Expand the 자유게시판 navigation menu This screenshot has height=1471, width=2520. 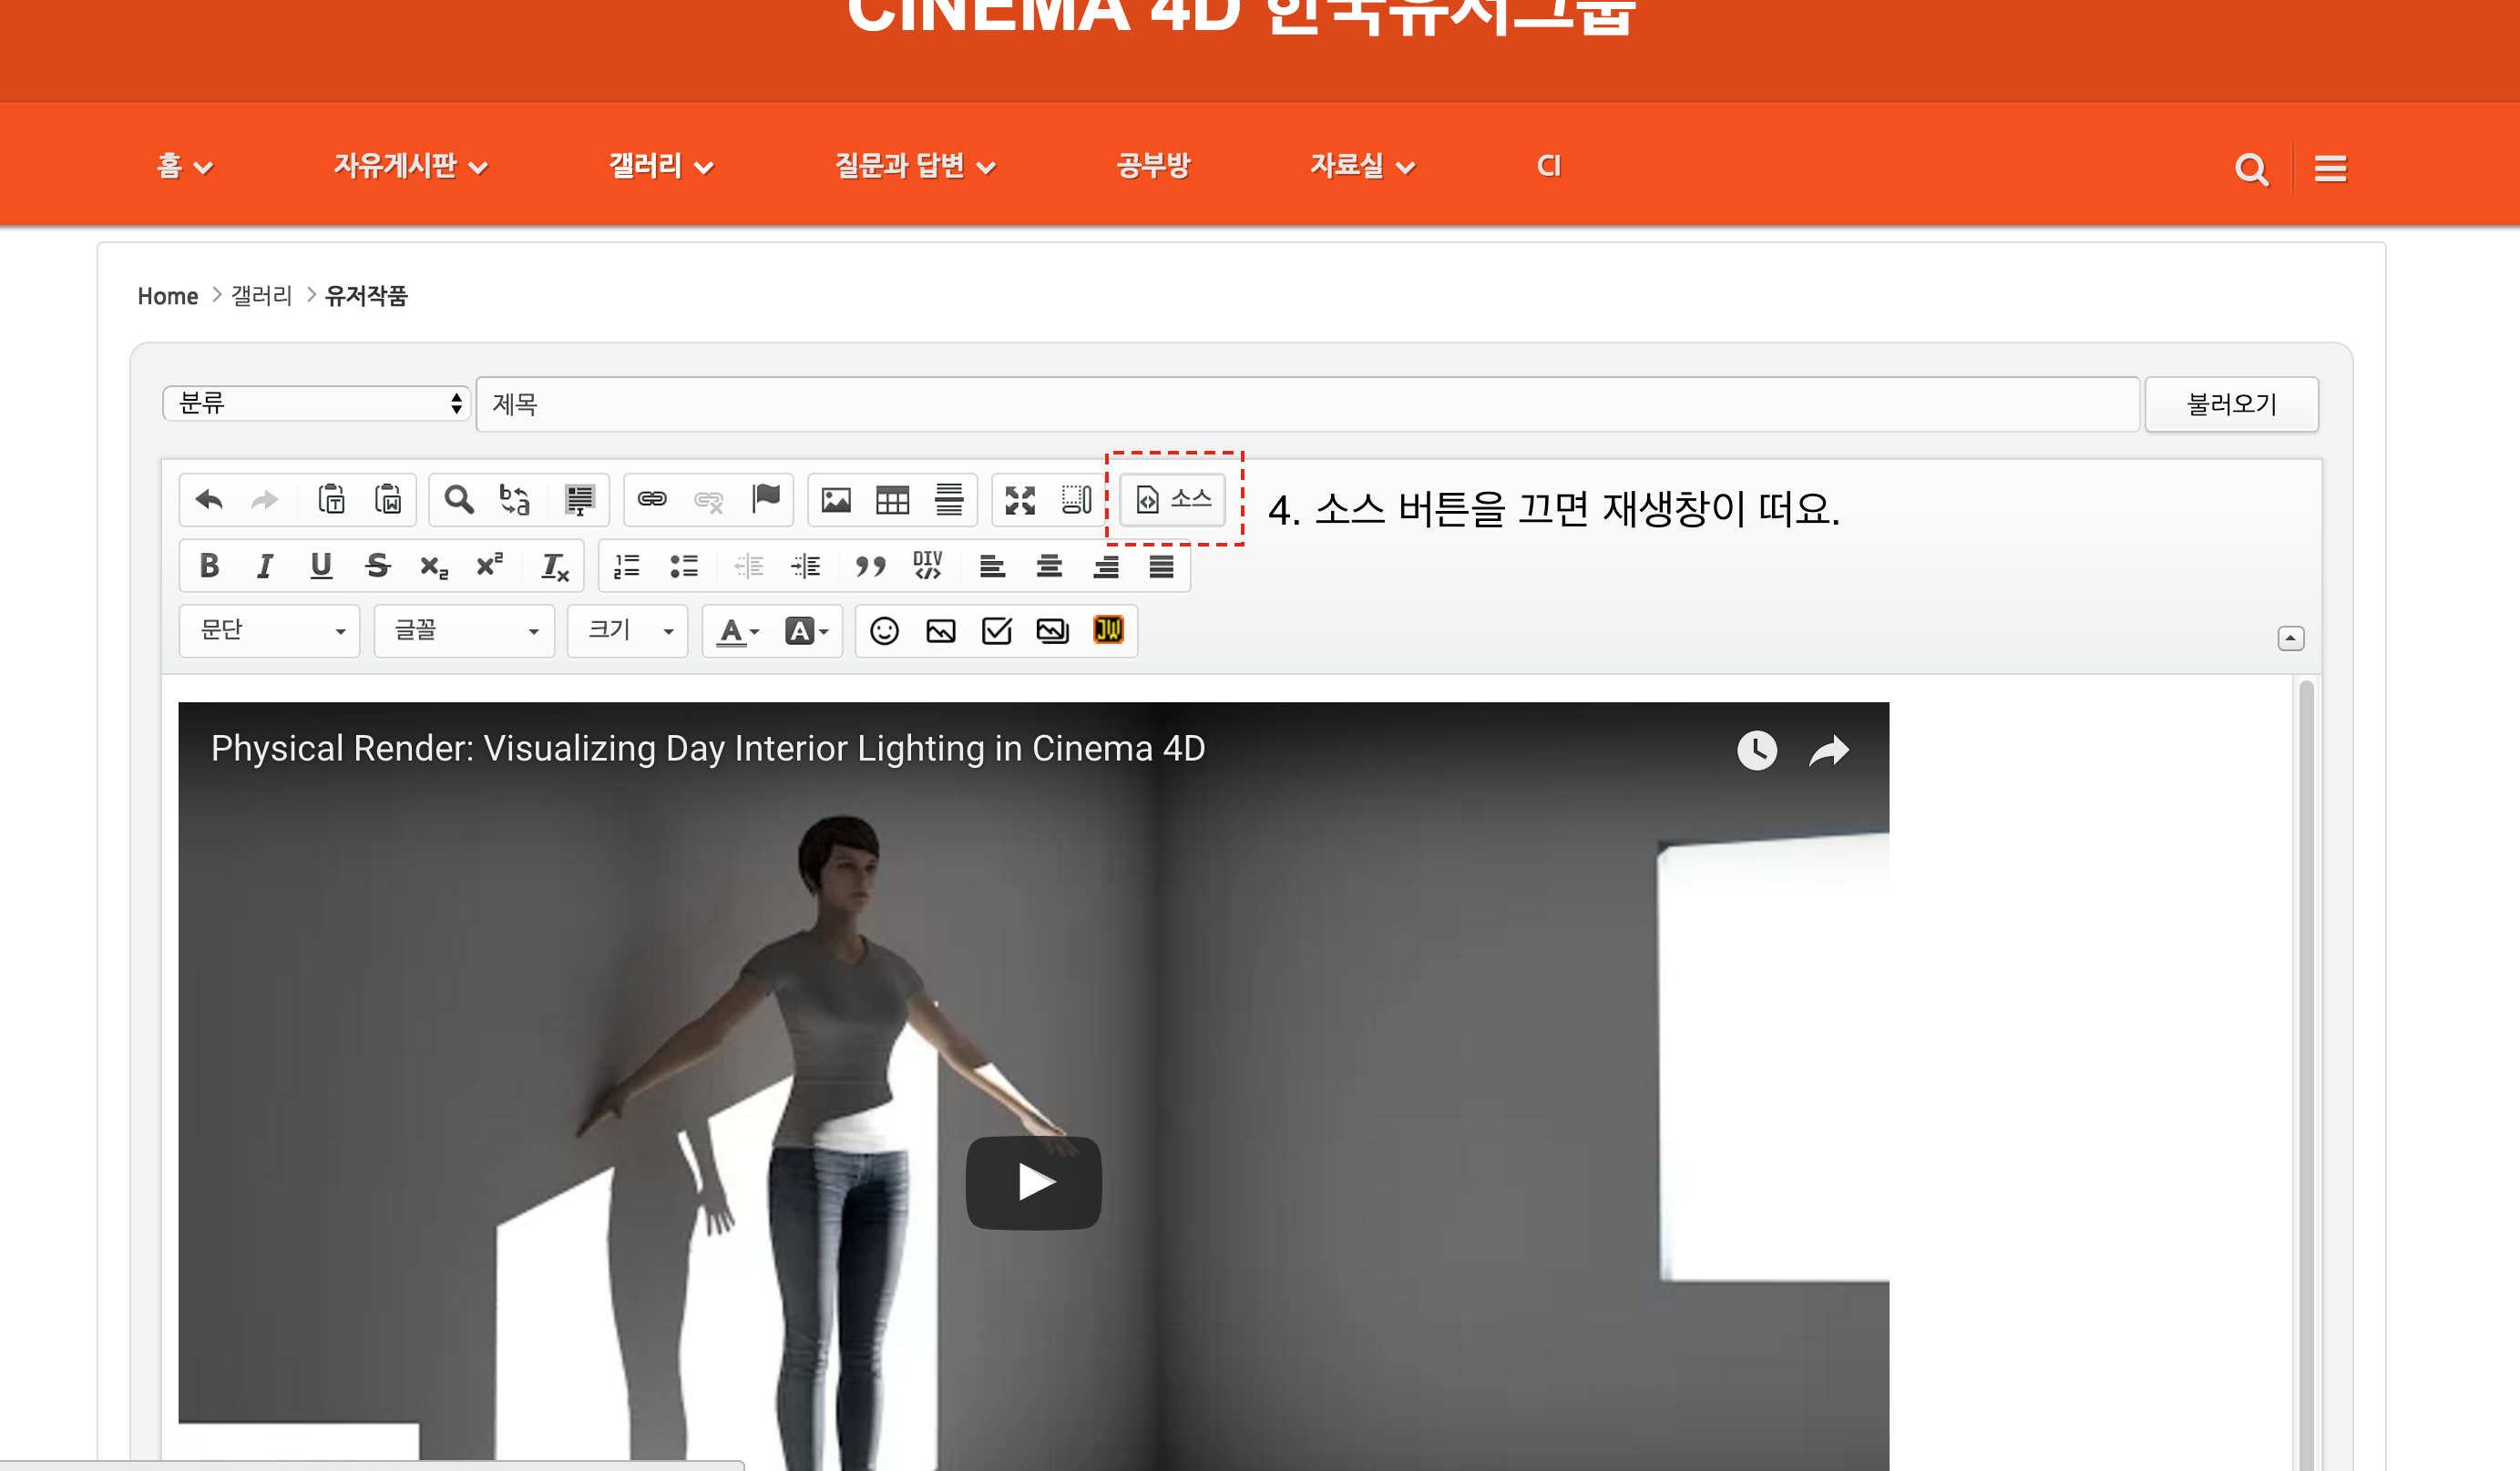410,166
